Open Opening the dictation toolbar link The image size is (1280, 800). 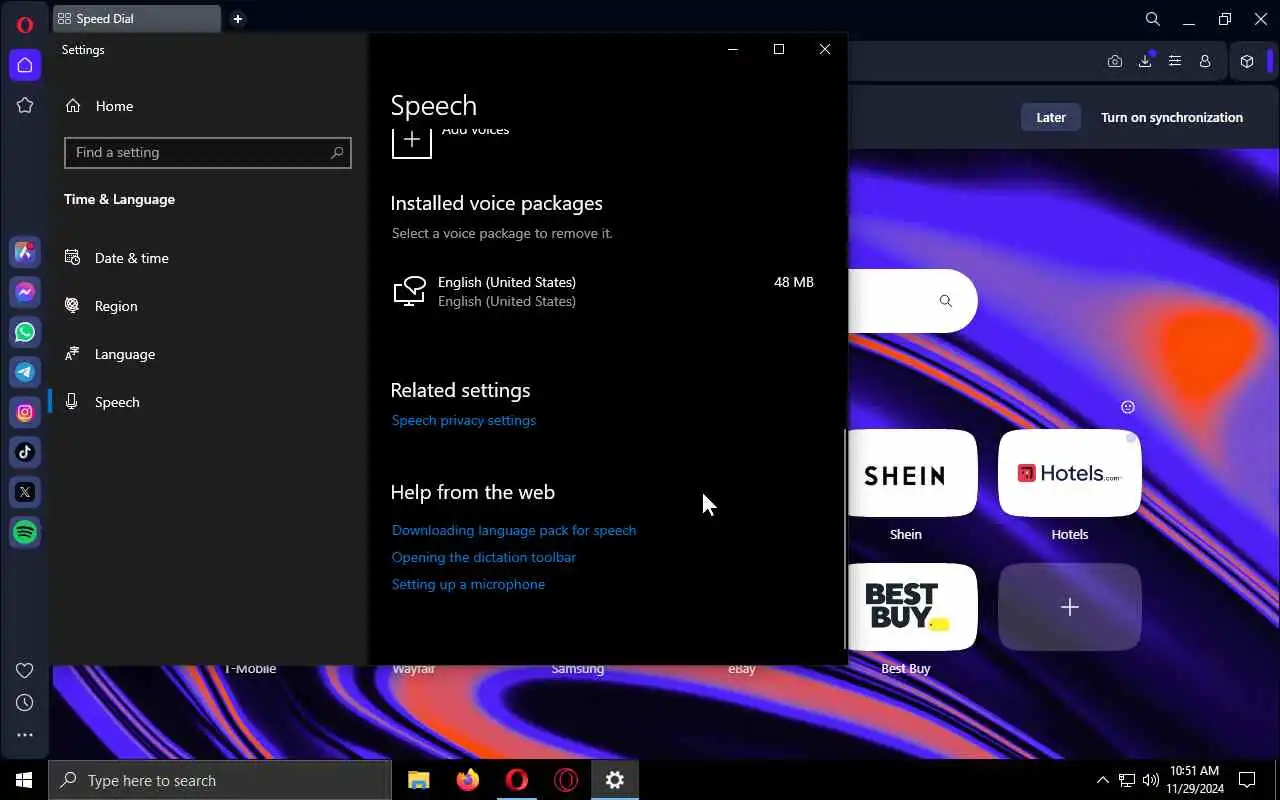pos(484,557)
